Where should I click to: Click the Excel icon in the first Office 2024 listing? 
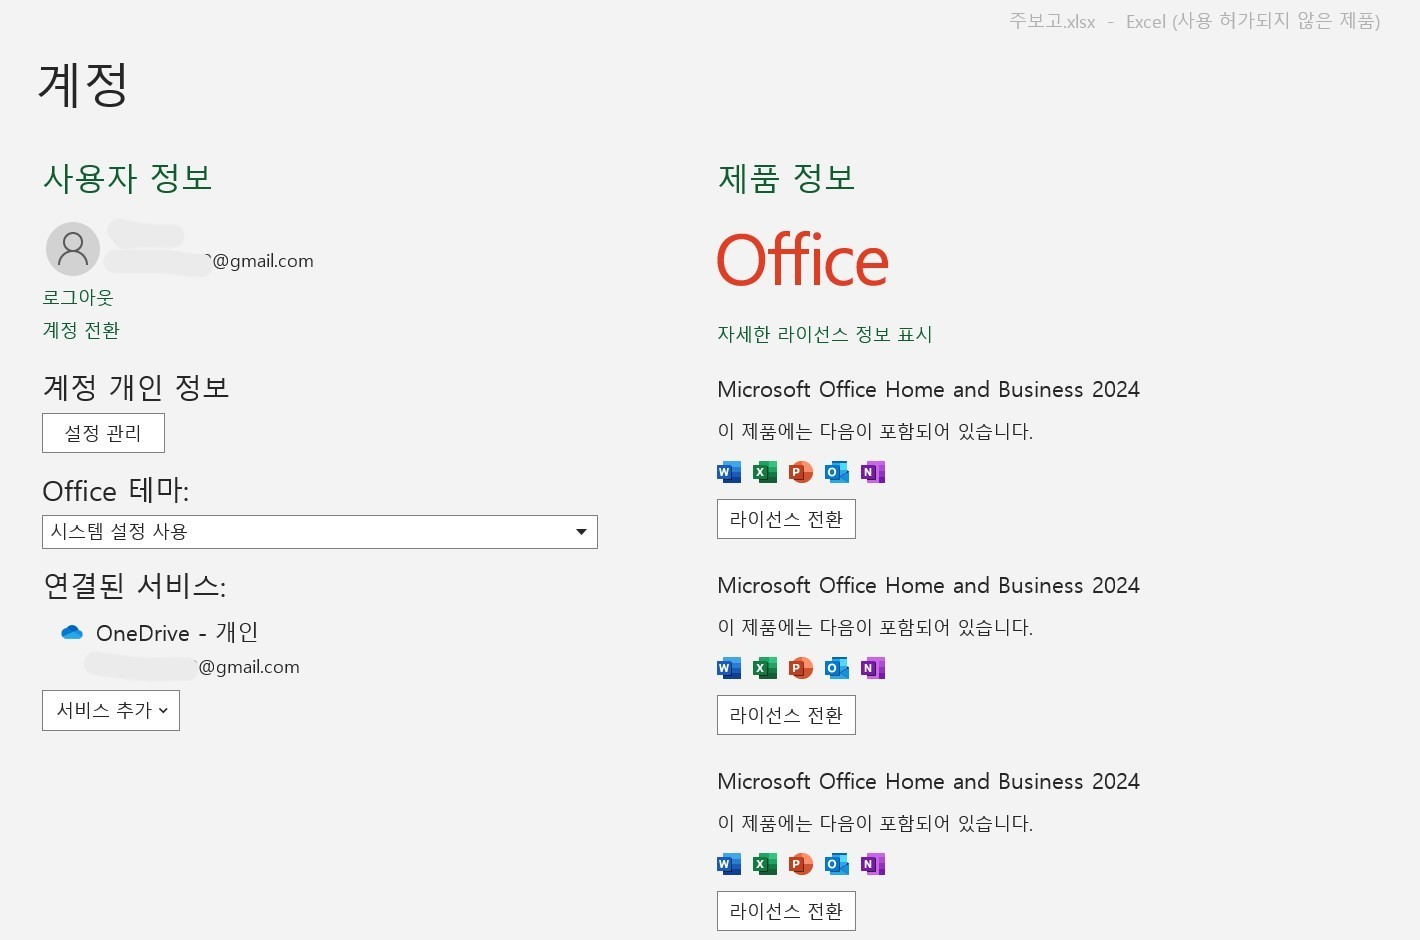click(x=765, y=472)
